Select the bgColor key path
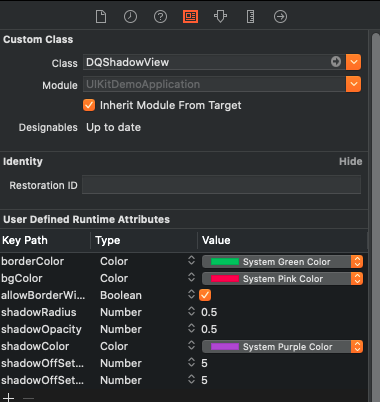The width and height of the screenshot is (380, 402). (x=22, y=278)
